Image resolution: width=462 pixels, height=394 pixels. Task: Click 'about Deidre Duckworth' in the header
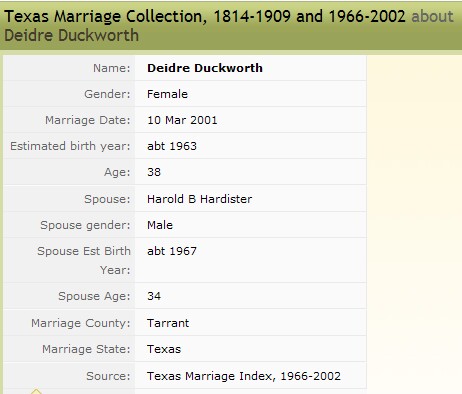[229, 26]
